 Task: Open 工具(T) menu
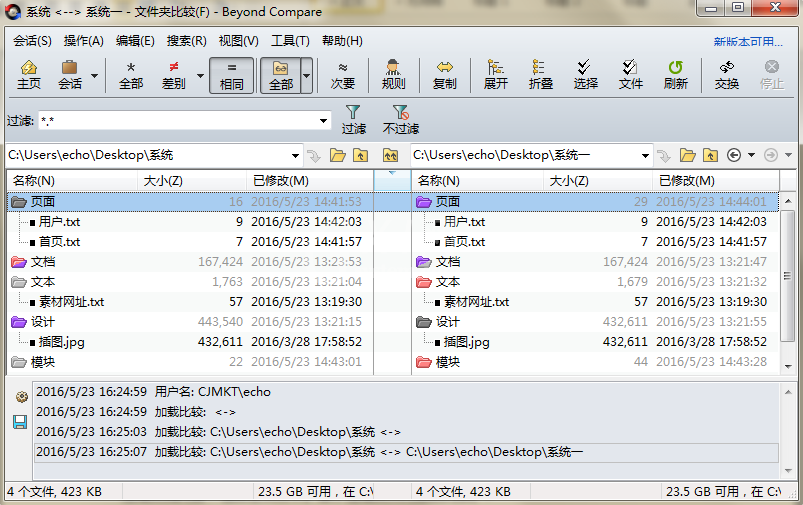pyautogui.click(x=290, y=41)
